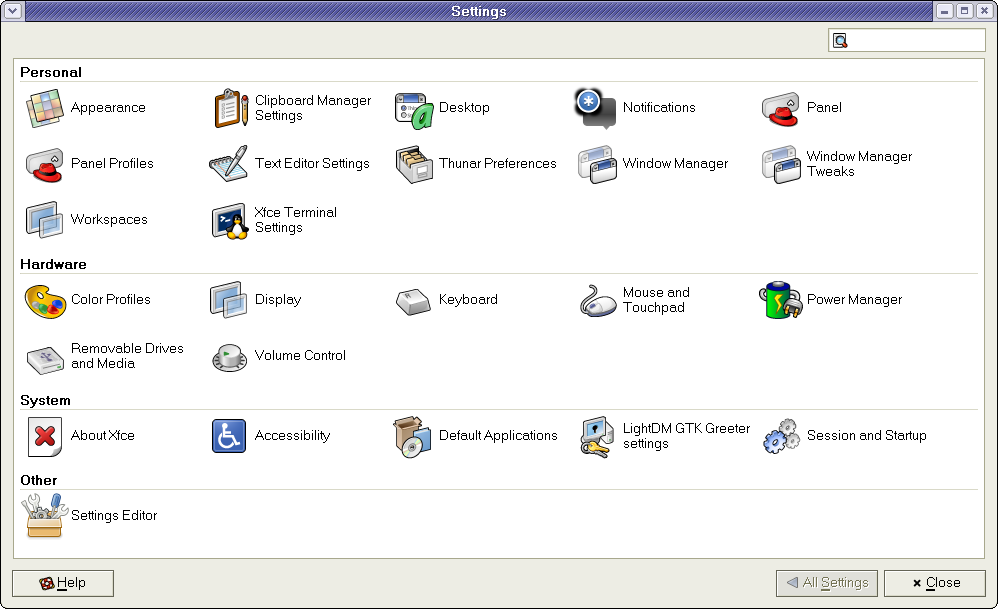This screenshot has height=609, width=998.
Task: Open Window Manager Tweaks
Action: coord(780,164)
